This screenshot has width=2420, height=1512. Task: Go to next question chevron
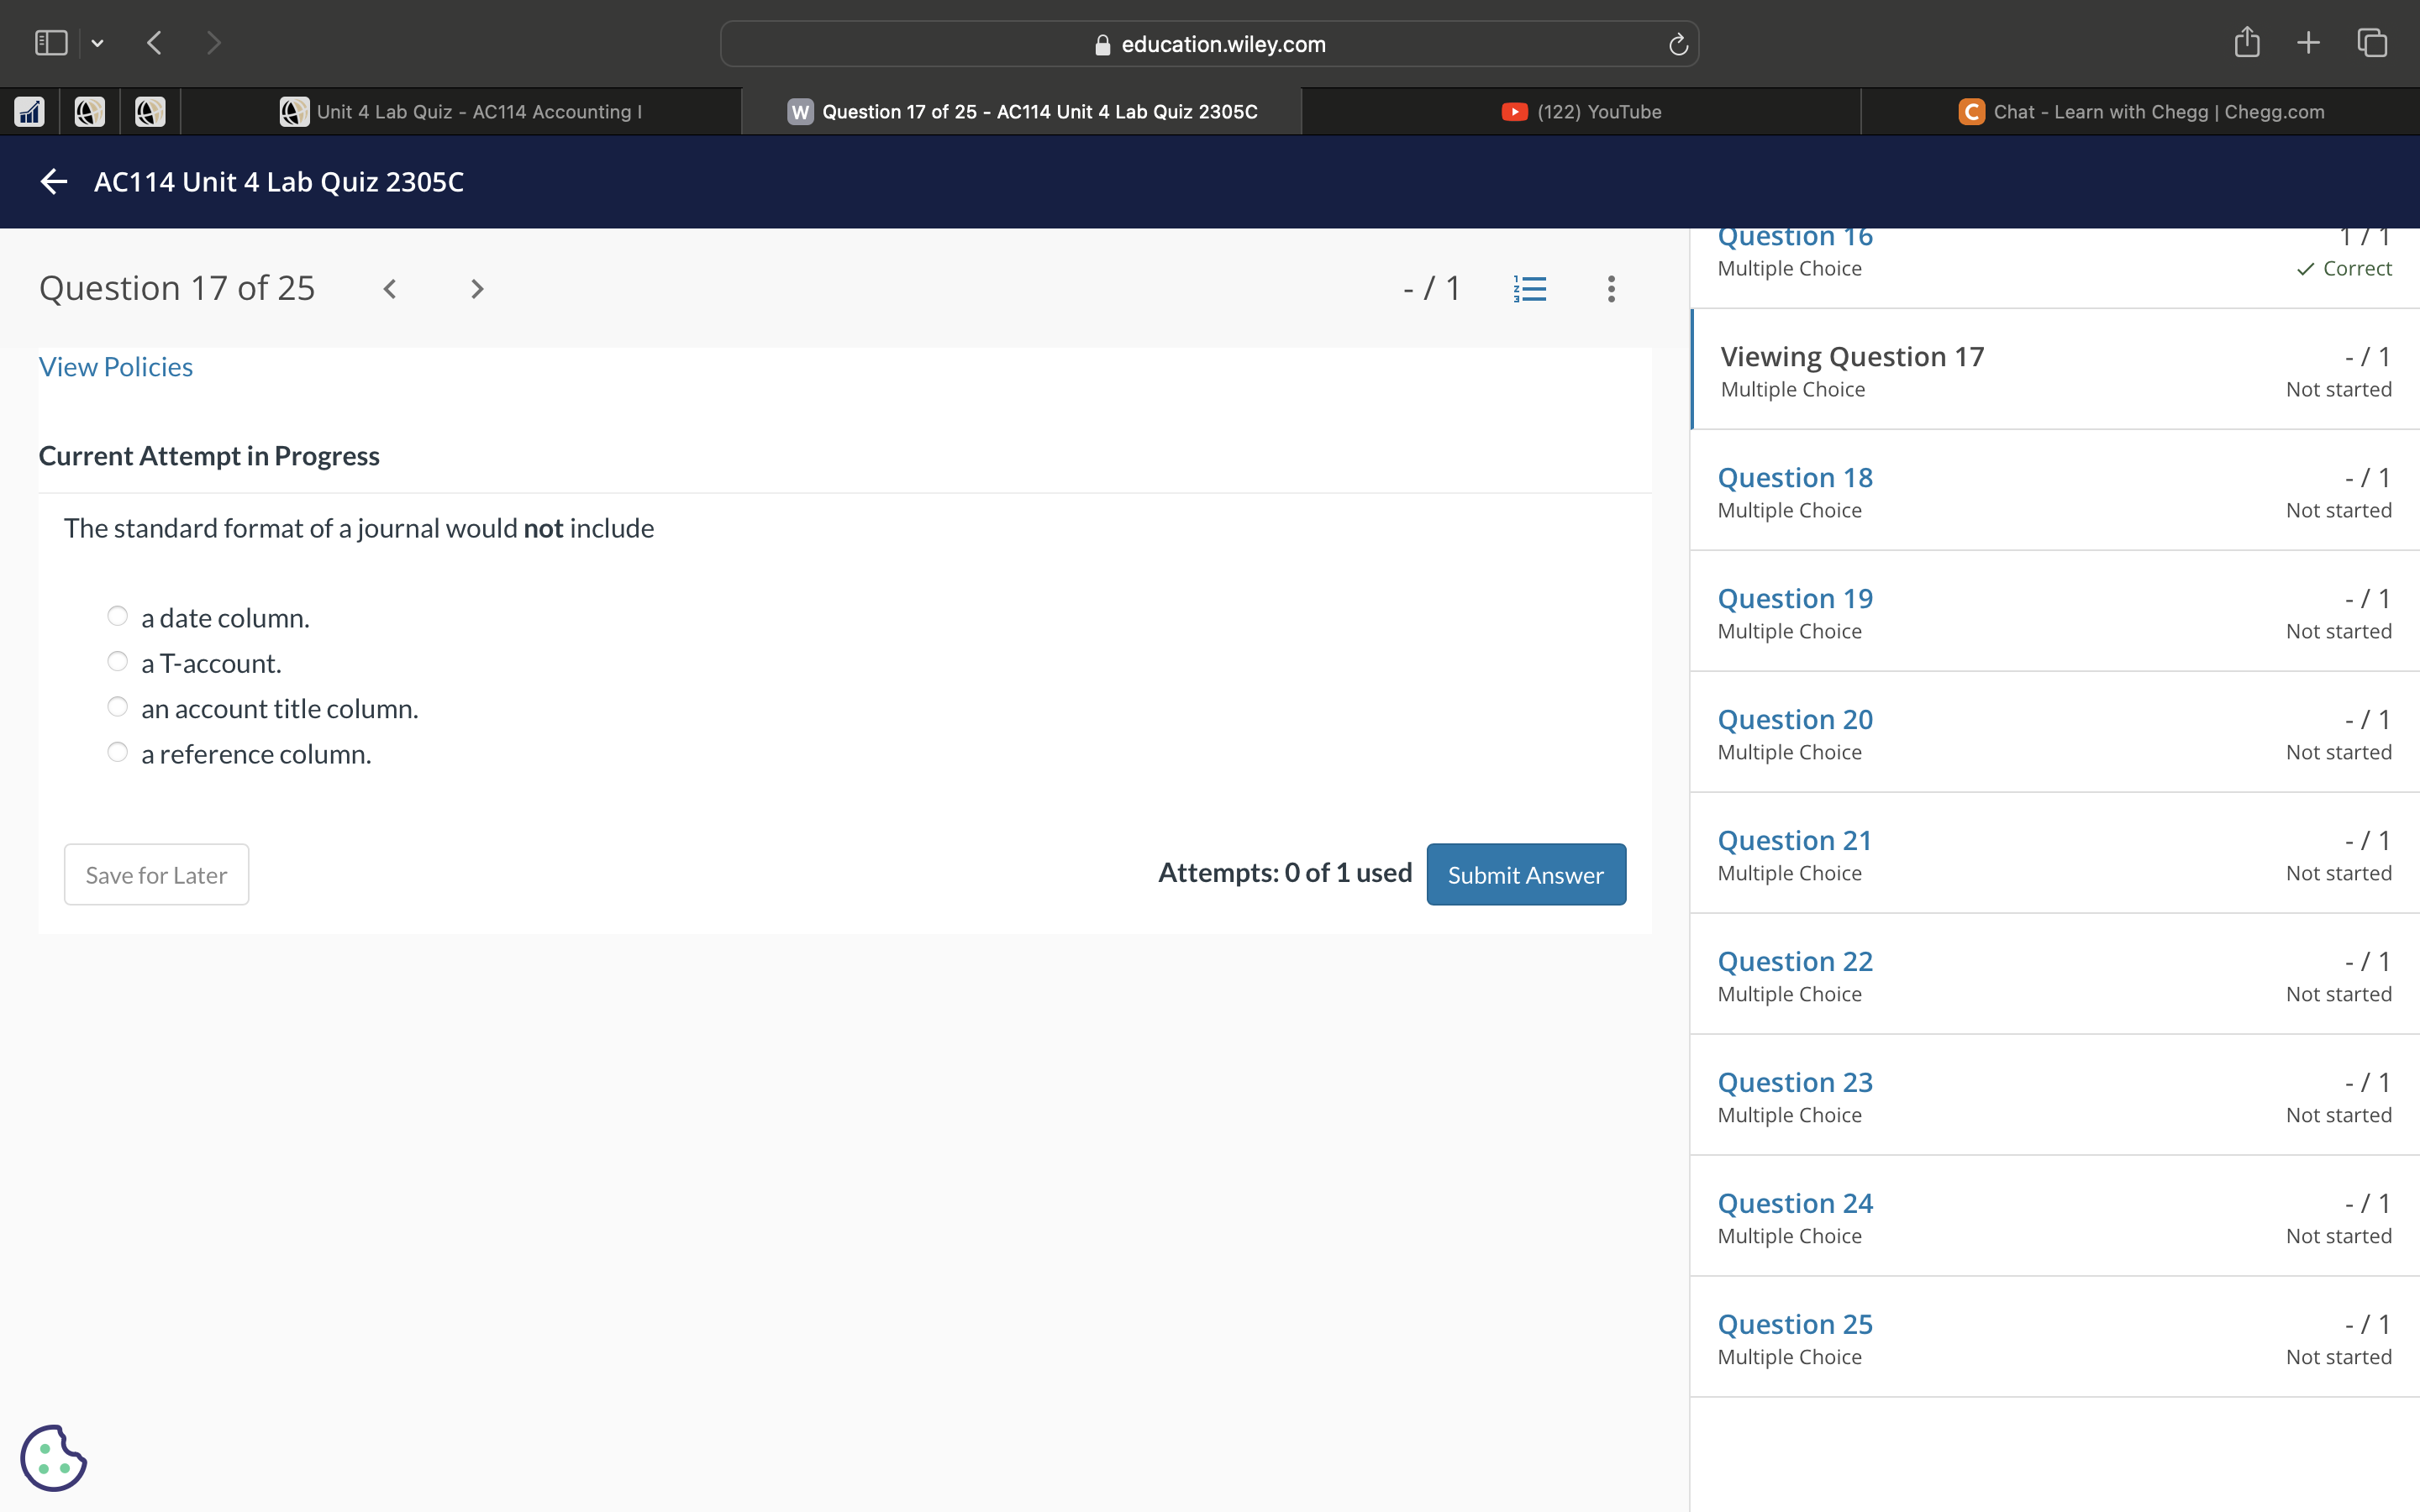click(477, 289)
